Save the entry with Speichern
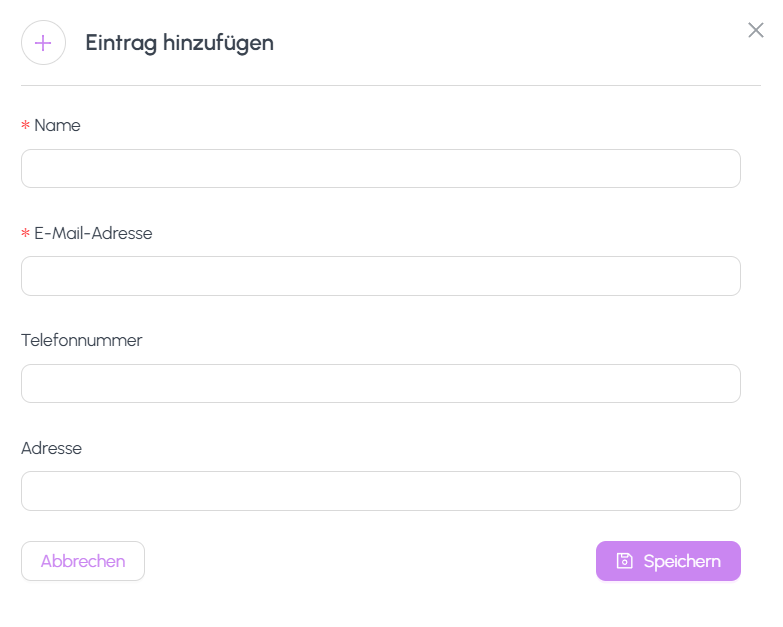This screenshot has height=627, width=783. tap(668, 561)
